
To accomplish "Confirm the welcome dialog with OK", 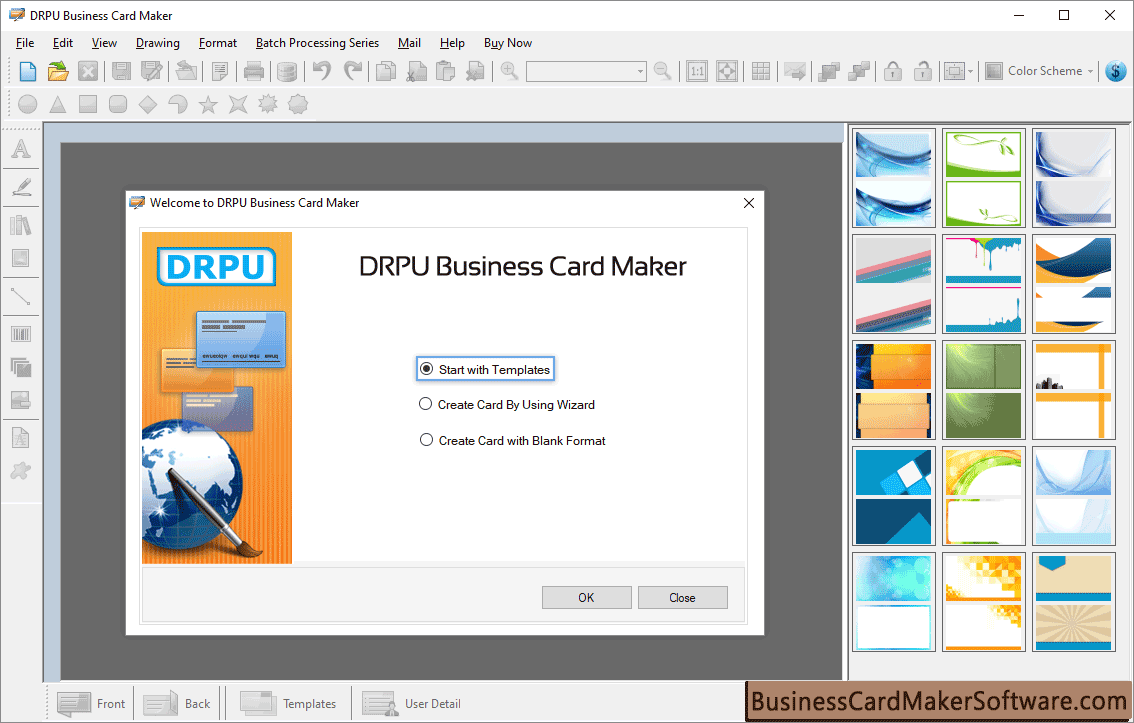I will [587, 597].
